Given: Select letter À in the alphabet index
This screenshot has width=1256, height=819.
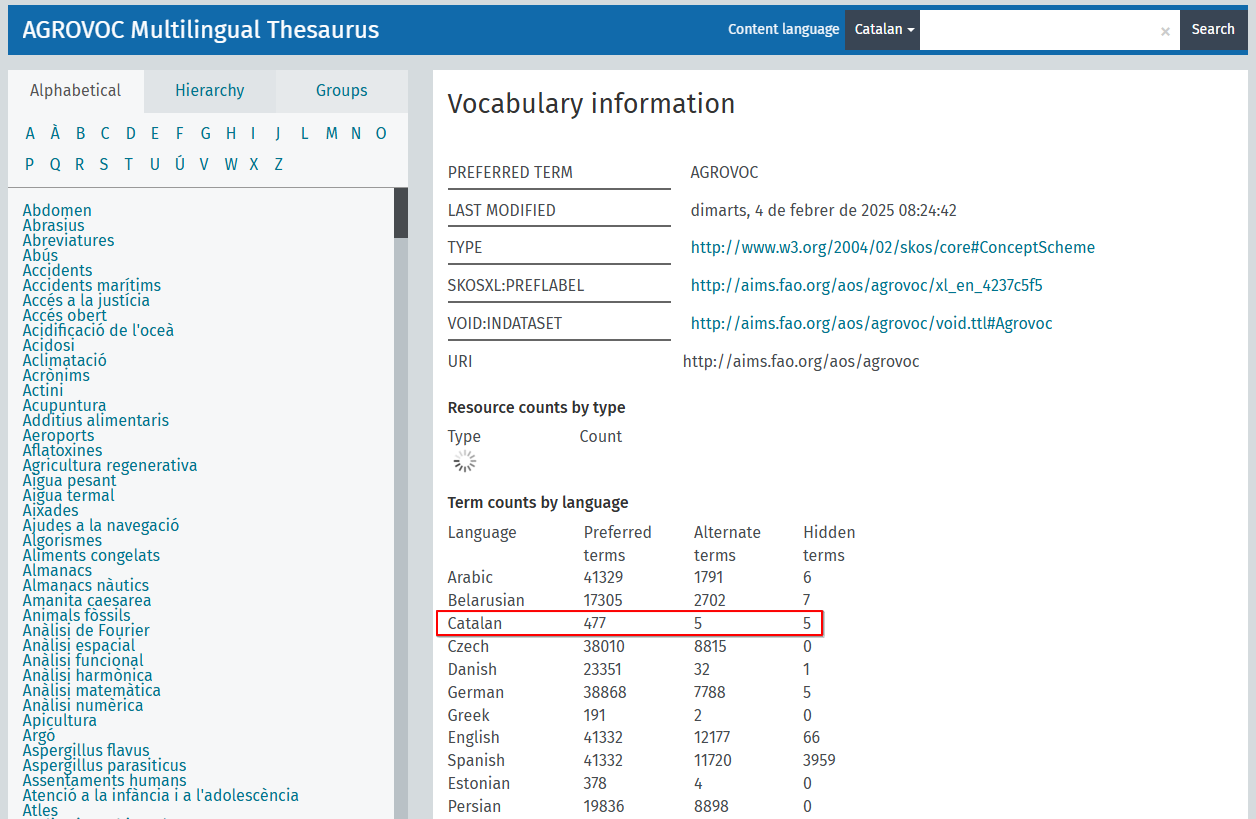Looking at the screenshot, I should click(55, 134).
